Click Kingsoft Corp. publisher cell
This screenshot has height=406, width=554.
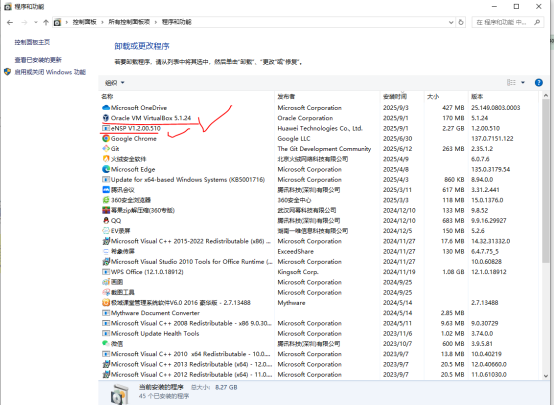click(x=298, y=271)
